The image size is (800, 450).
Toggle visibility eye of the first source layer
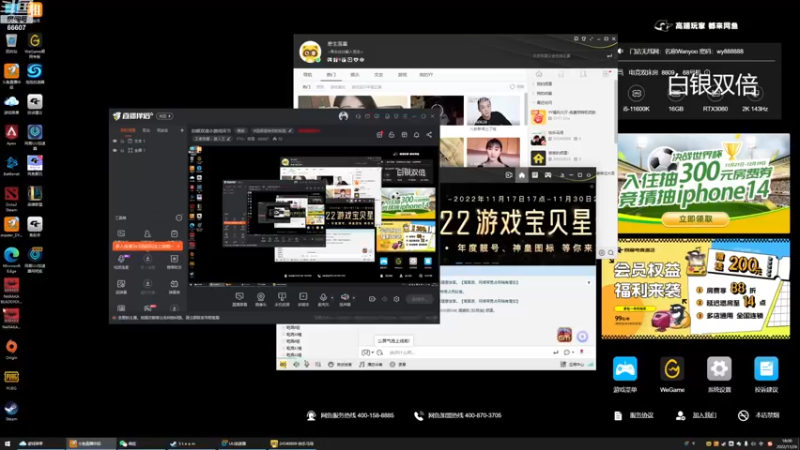coord(115,141)
